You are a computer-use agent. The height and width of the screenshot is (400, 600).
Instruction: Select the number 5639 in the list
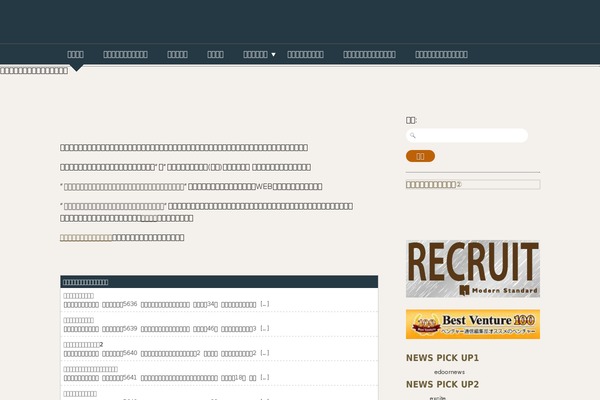(130, 328)
